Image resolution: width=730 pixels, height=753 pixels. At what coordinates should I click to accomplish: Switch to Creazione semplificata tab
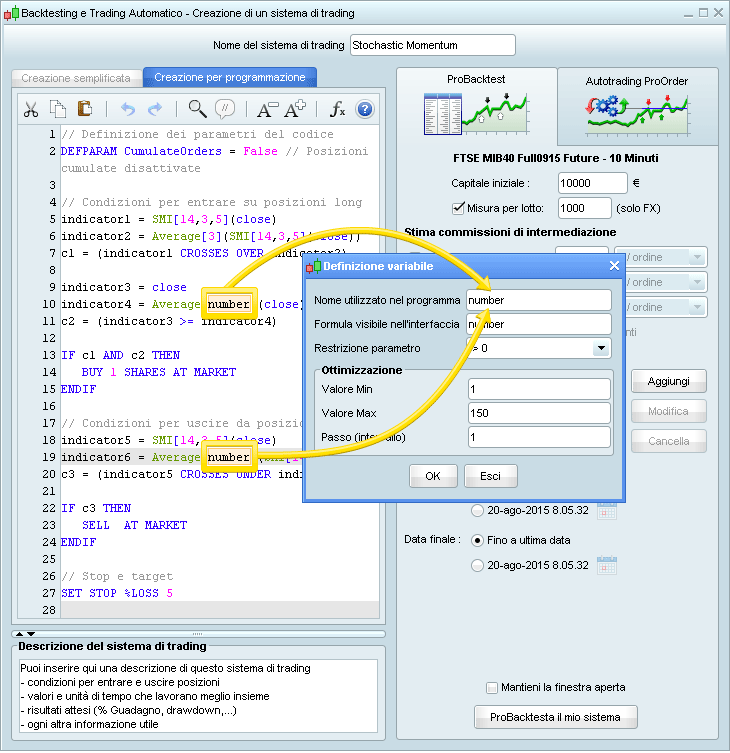point(76,77)
